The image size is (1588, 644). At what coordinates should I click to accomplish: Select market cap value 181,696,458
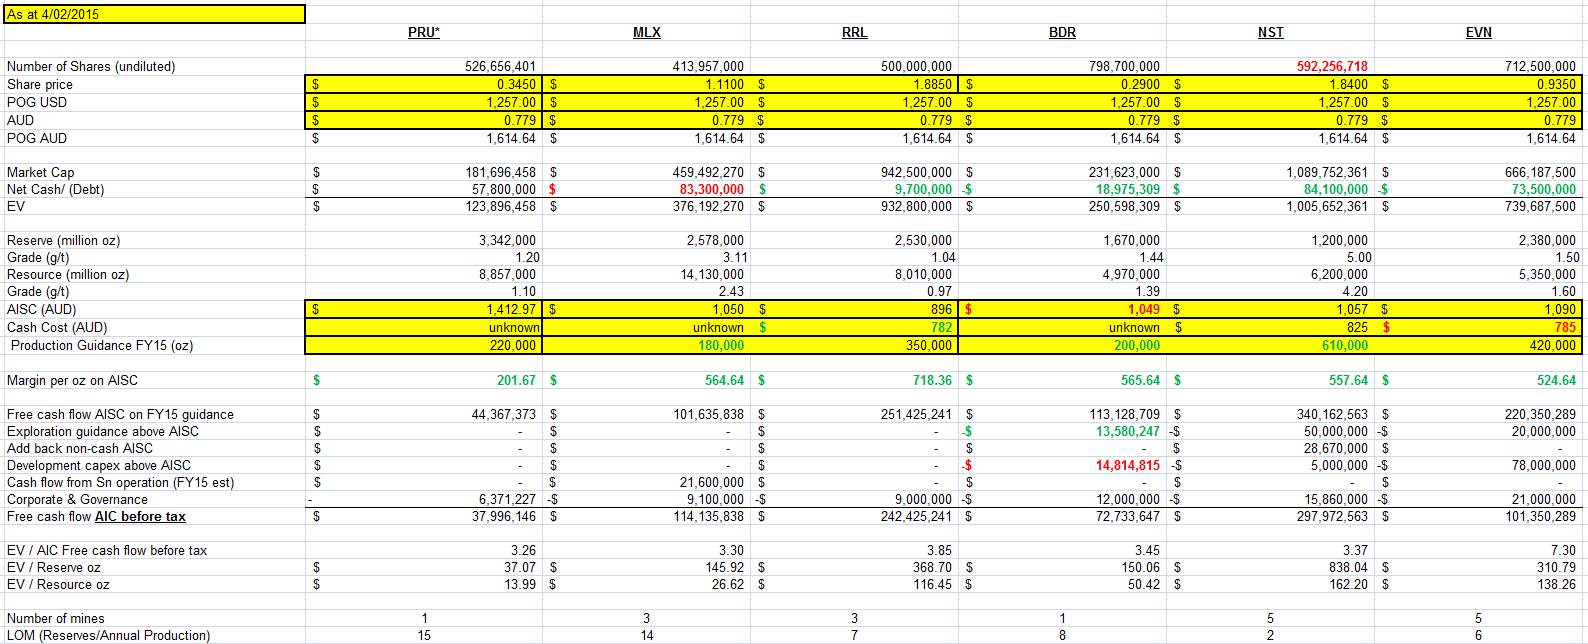(501, 173)
